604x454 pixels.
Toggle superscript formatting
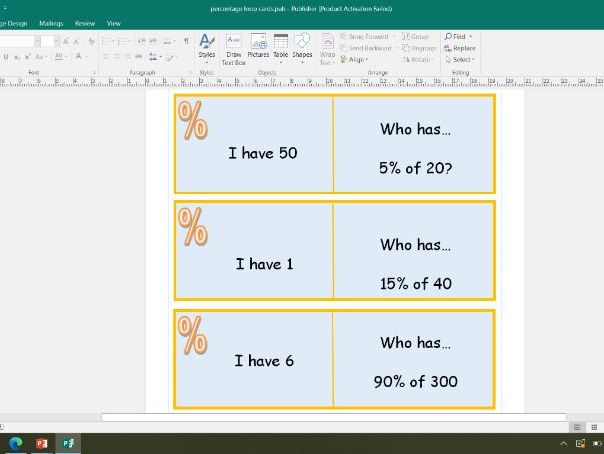[x=28, y=57]
